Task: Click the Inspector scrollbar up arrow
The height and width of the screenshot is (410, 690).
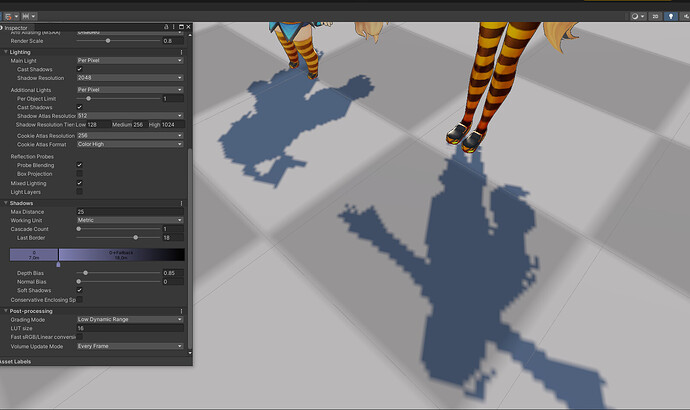Action: pyautogui.click(x=190, y=35)
